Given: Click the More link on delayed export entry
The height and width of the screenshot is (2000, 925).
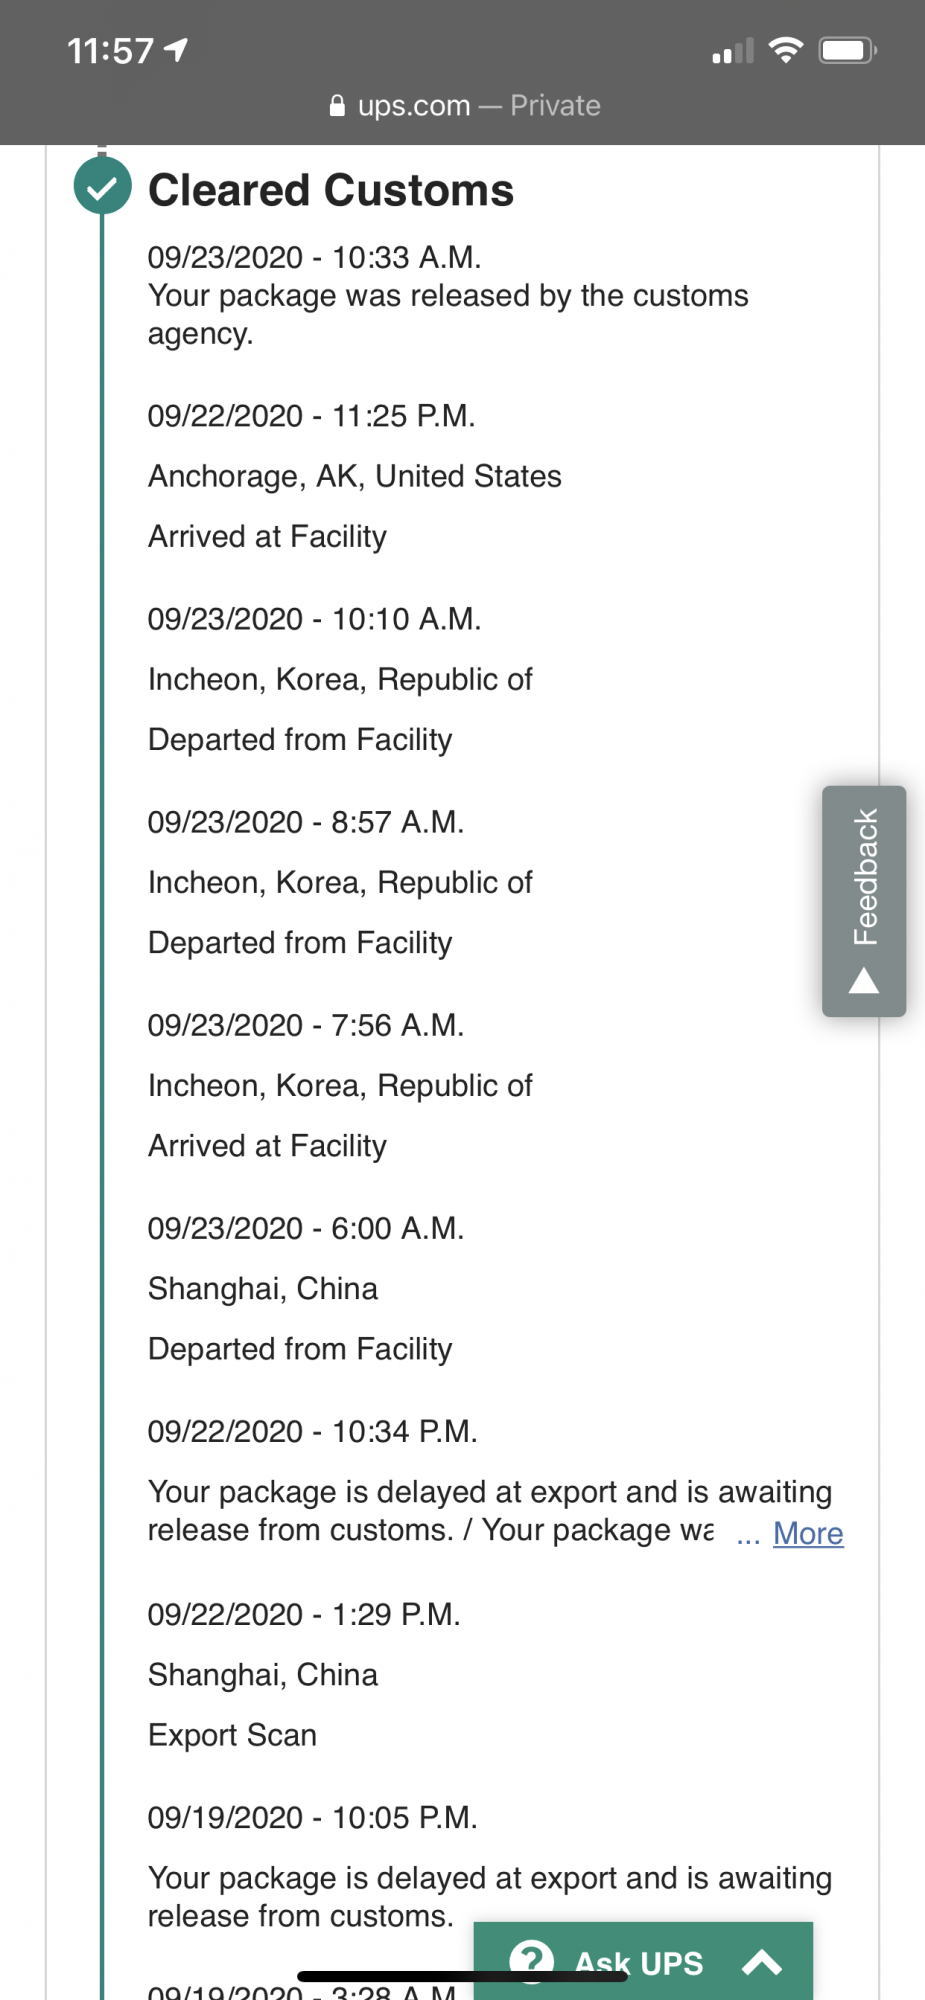Looking at the screenshot, I should click(808, 1533).
